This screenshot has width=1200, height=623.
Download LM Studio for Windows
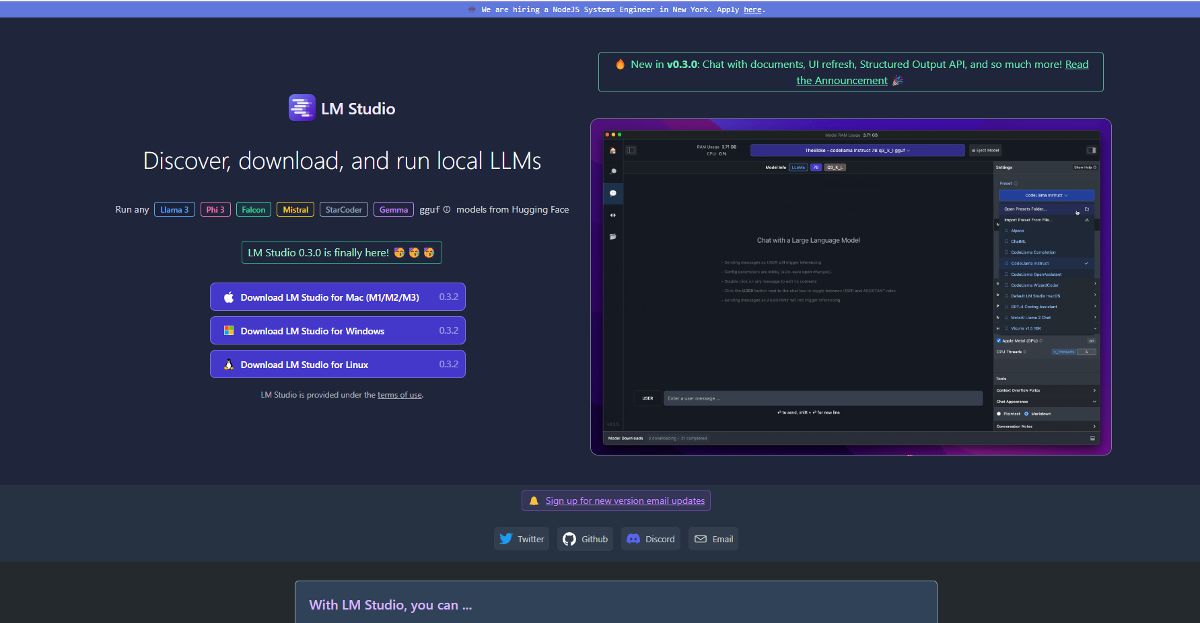pos(340,330)
